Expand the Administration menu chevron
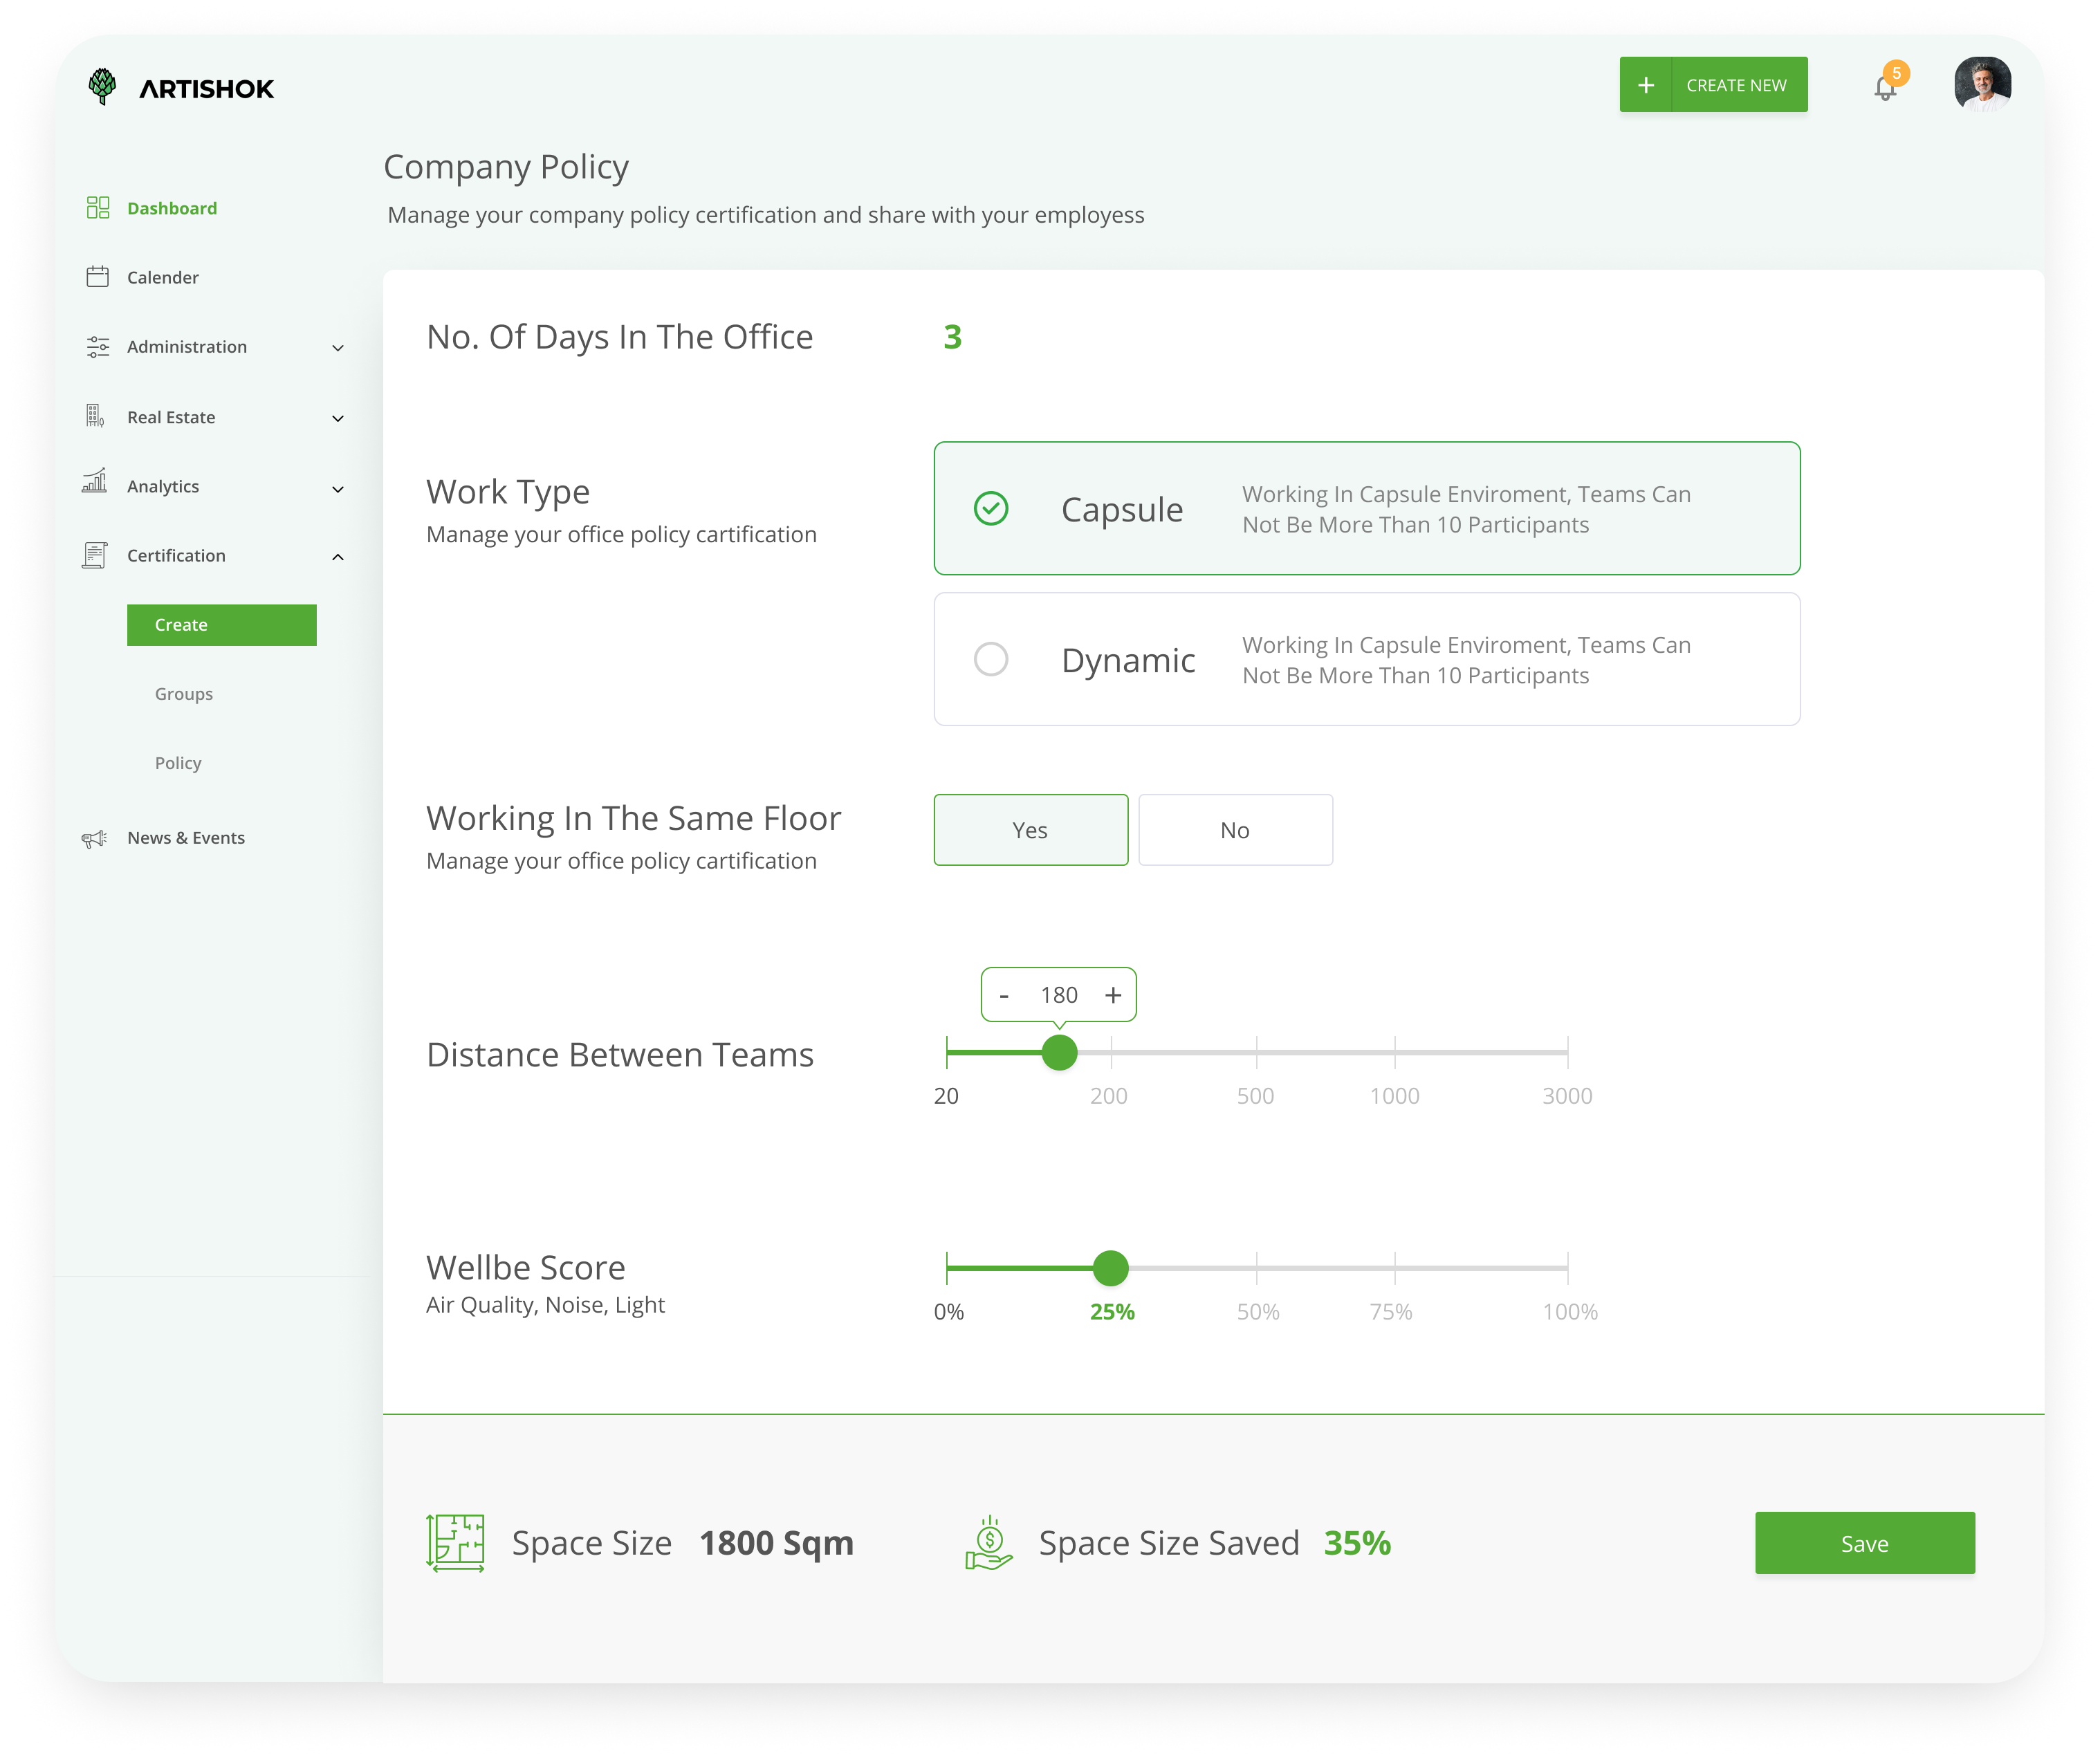This screenshot has width=2100, height=1758. pyautogui.click(x=338, y=348)
